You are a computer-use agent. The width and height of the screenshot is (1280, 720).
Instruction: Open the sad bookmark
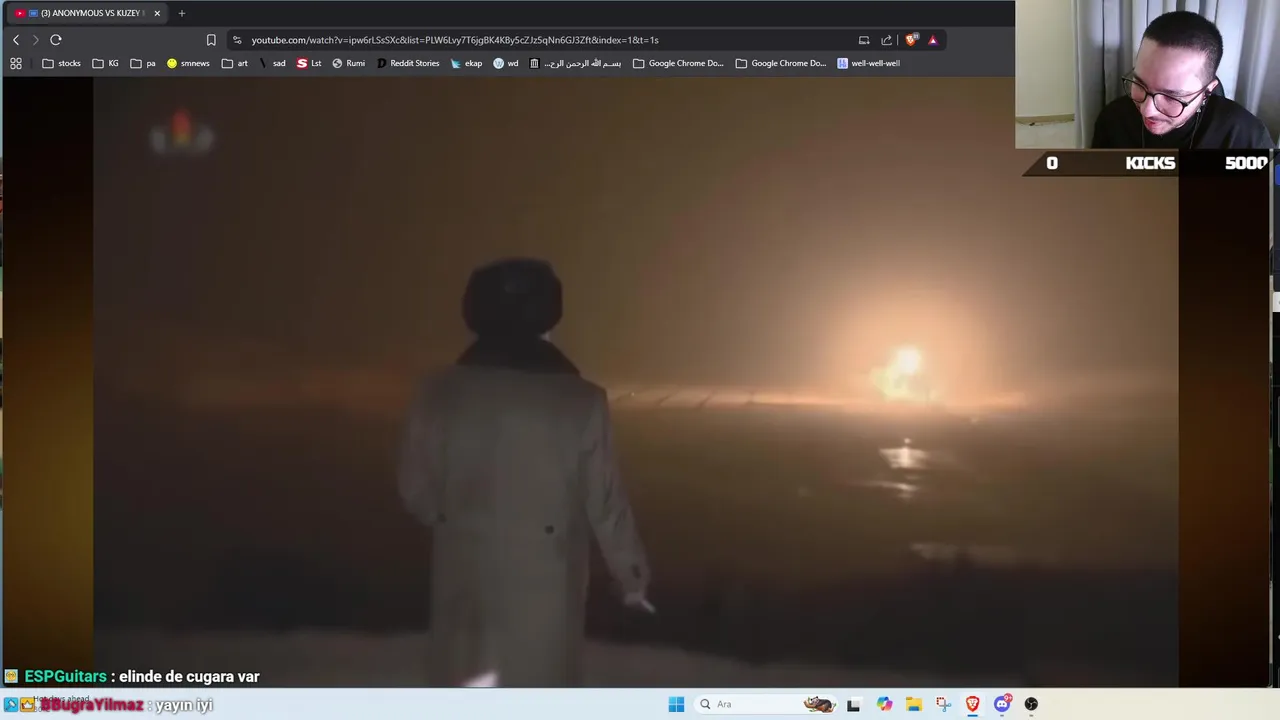pyautogui.click(x=272, y=63)
